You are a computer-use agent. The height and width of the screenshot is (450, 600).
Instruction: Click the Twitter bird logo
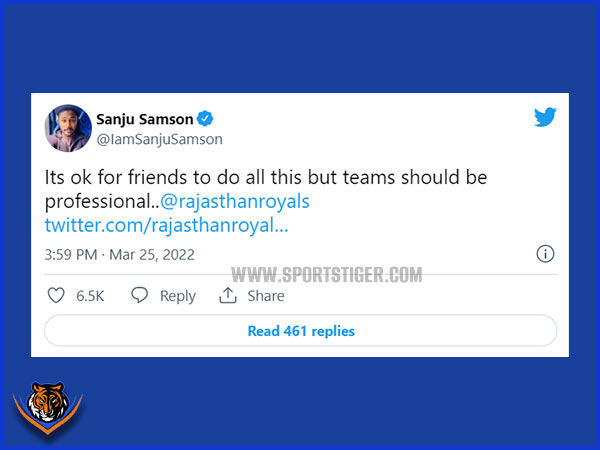point(545,117)
